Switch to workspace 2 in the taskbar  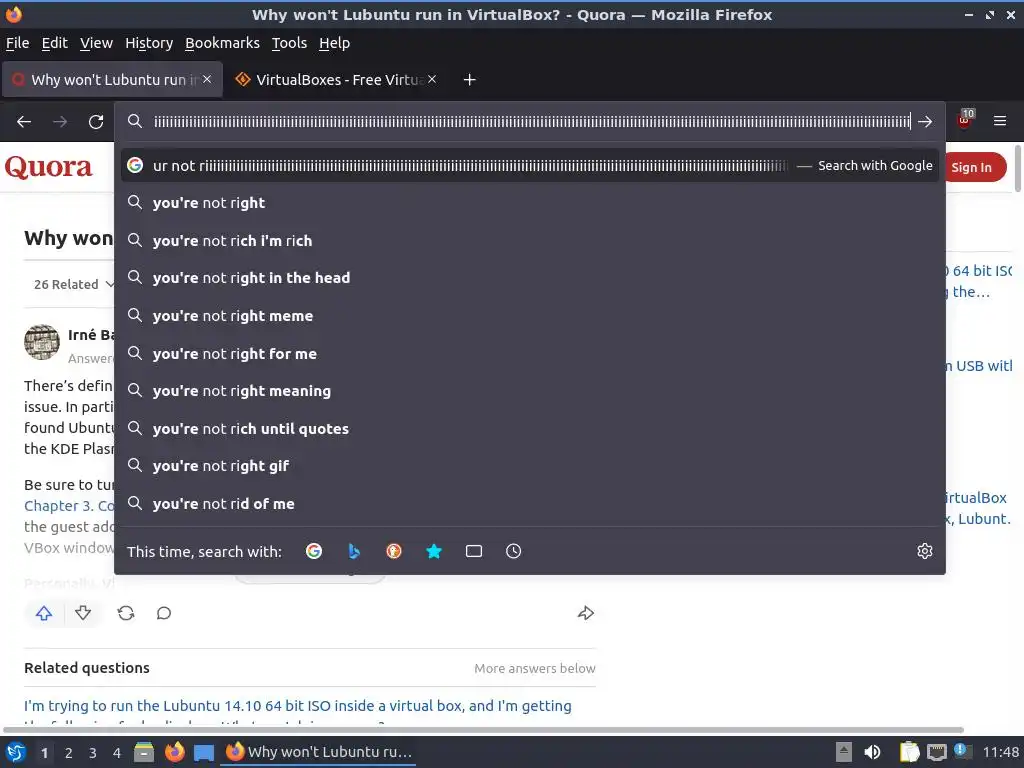[69, 753]
